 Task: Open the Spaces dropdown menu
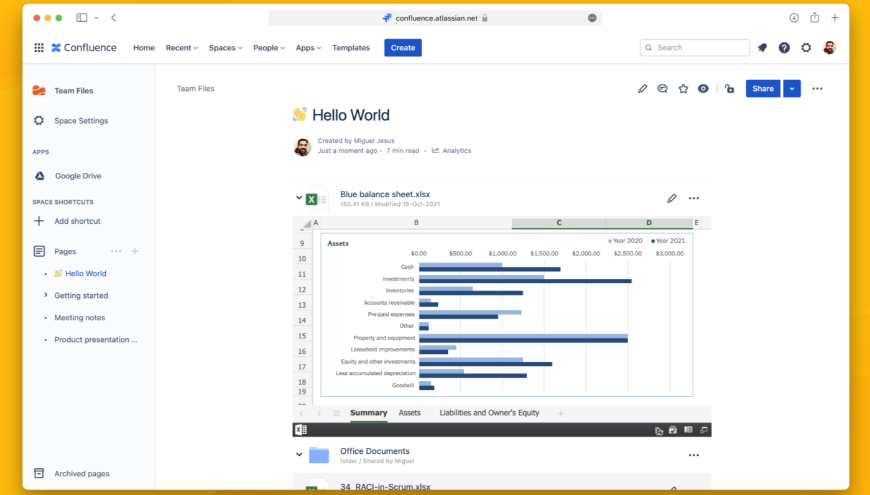(x=225, y=48)
